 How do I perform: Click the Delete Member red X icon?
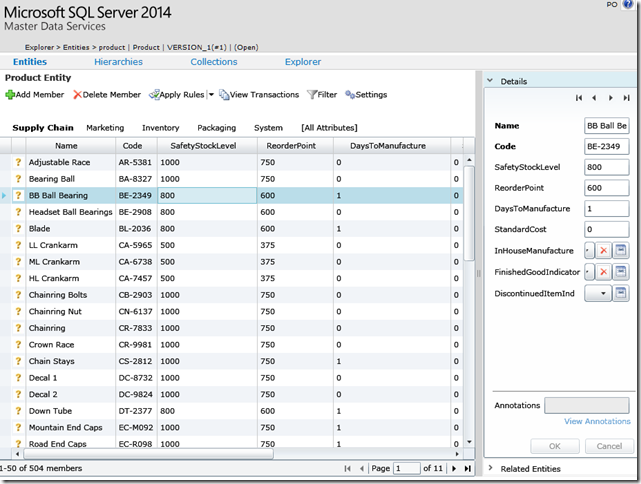[x=76, y=95]
